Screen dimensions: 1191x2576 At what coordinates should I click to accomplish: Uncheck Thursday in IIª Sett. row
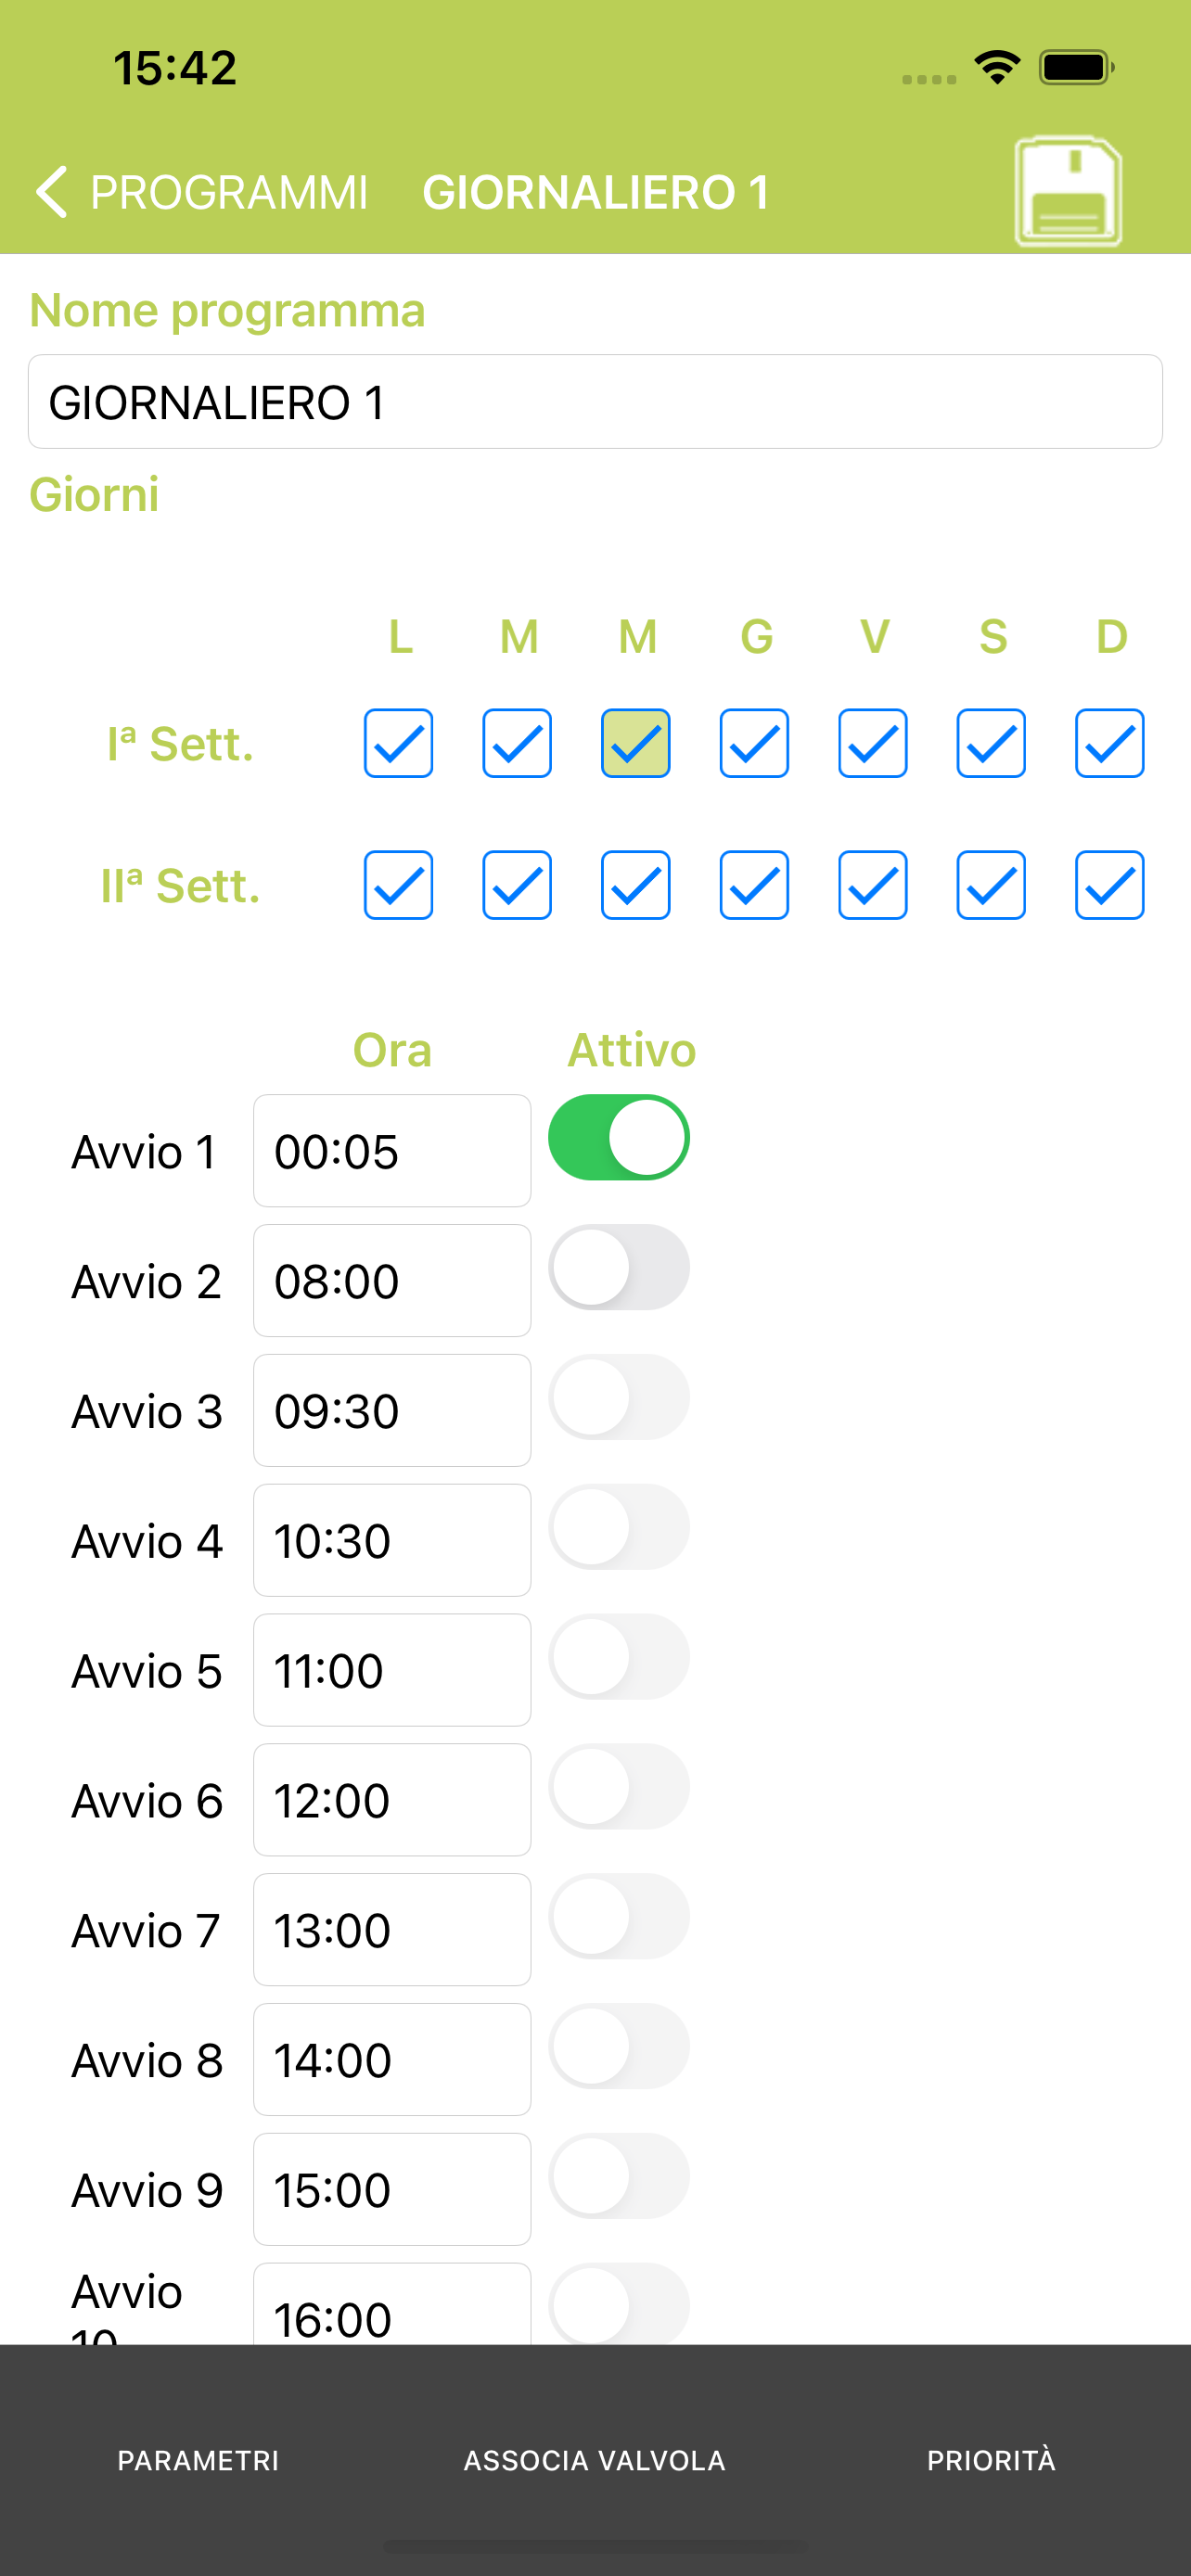(754, 885)
